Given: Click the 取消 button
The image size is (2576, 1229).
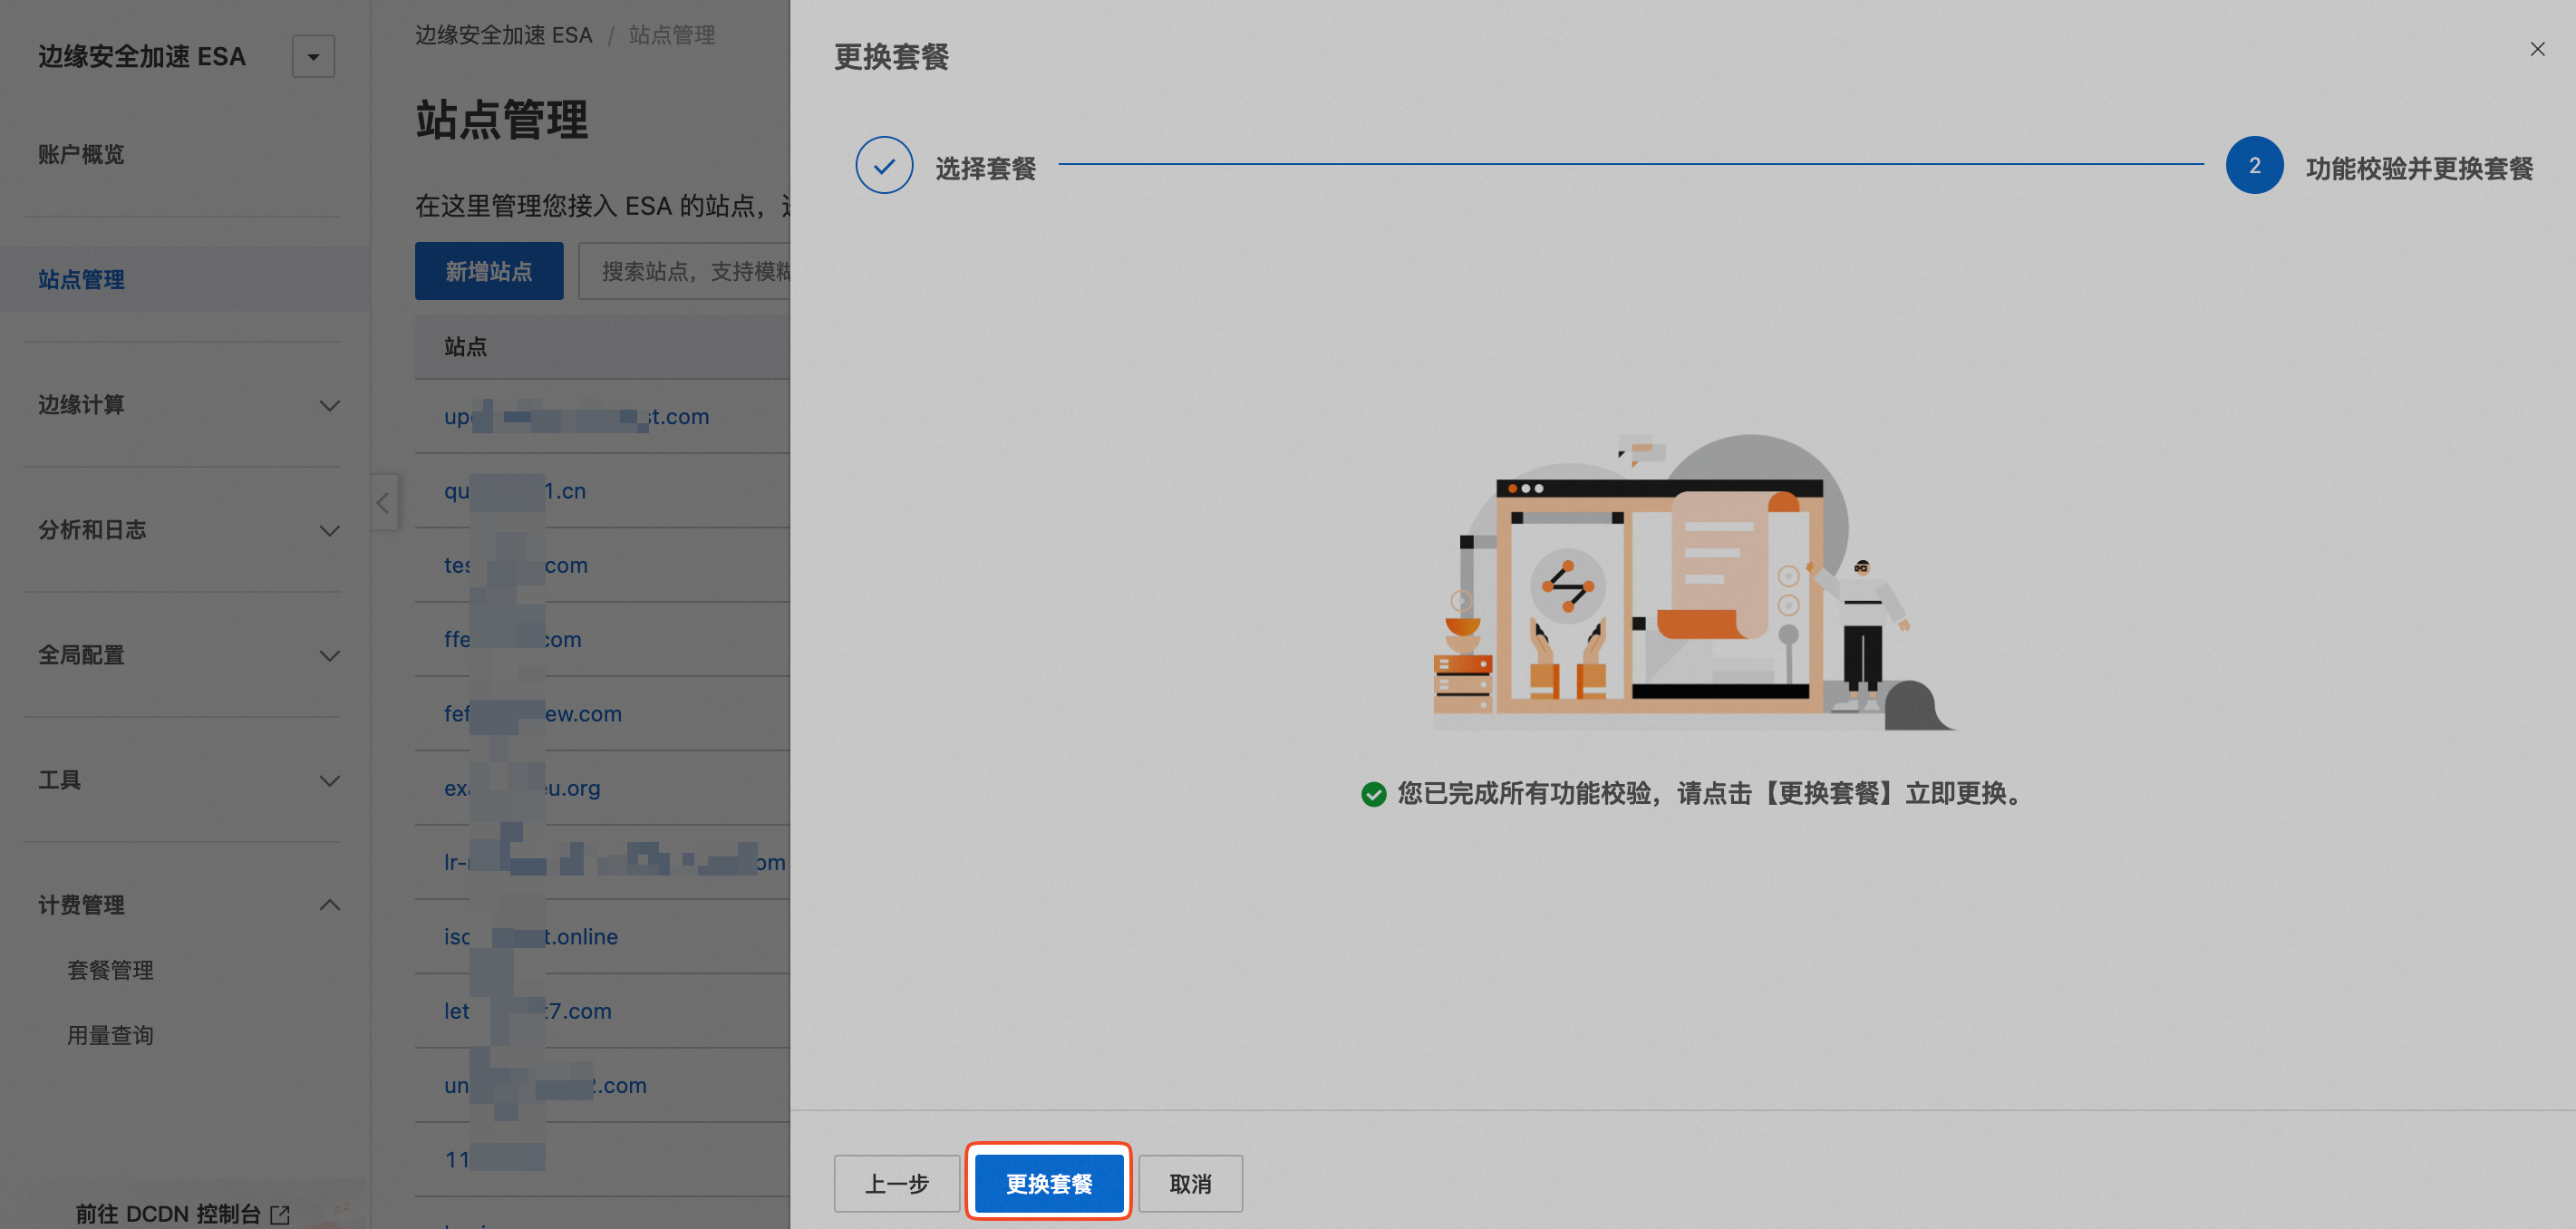Looking at the screenshot, I should [x=1190, y=1183].
